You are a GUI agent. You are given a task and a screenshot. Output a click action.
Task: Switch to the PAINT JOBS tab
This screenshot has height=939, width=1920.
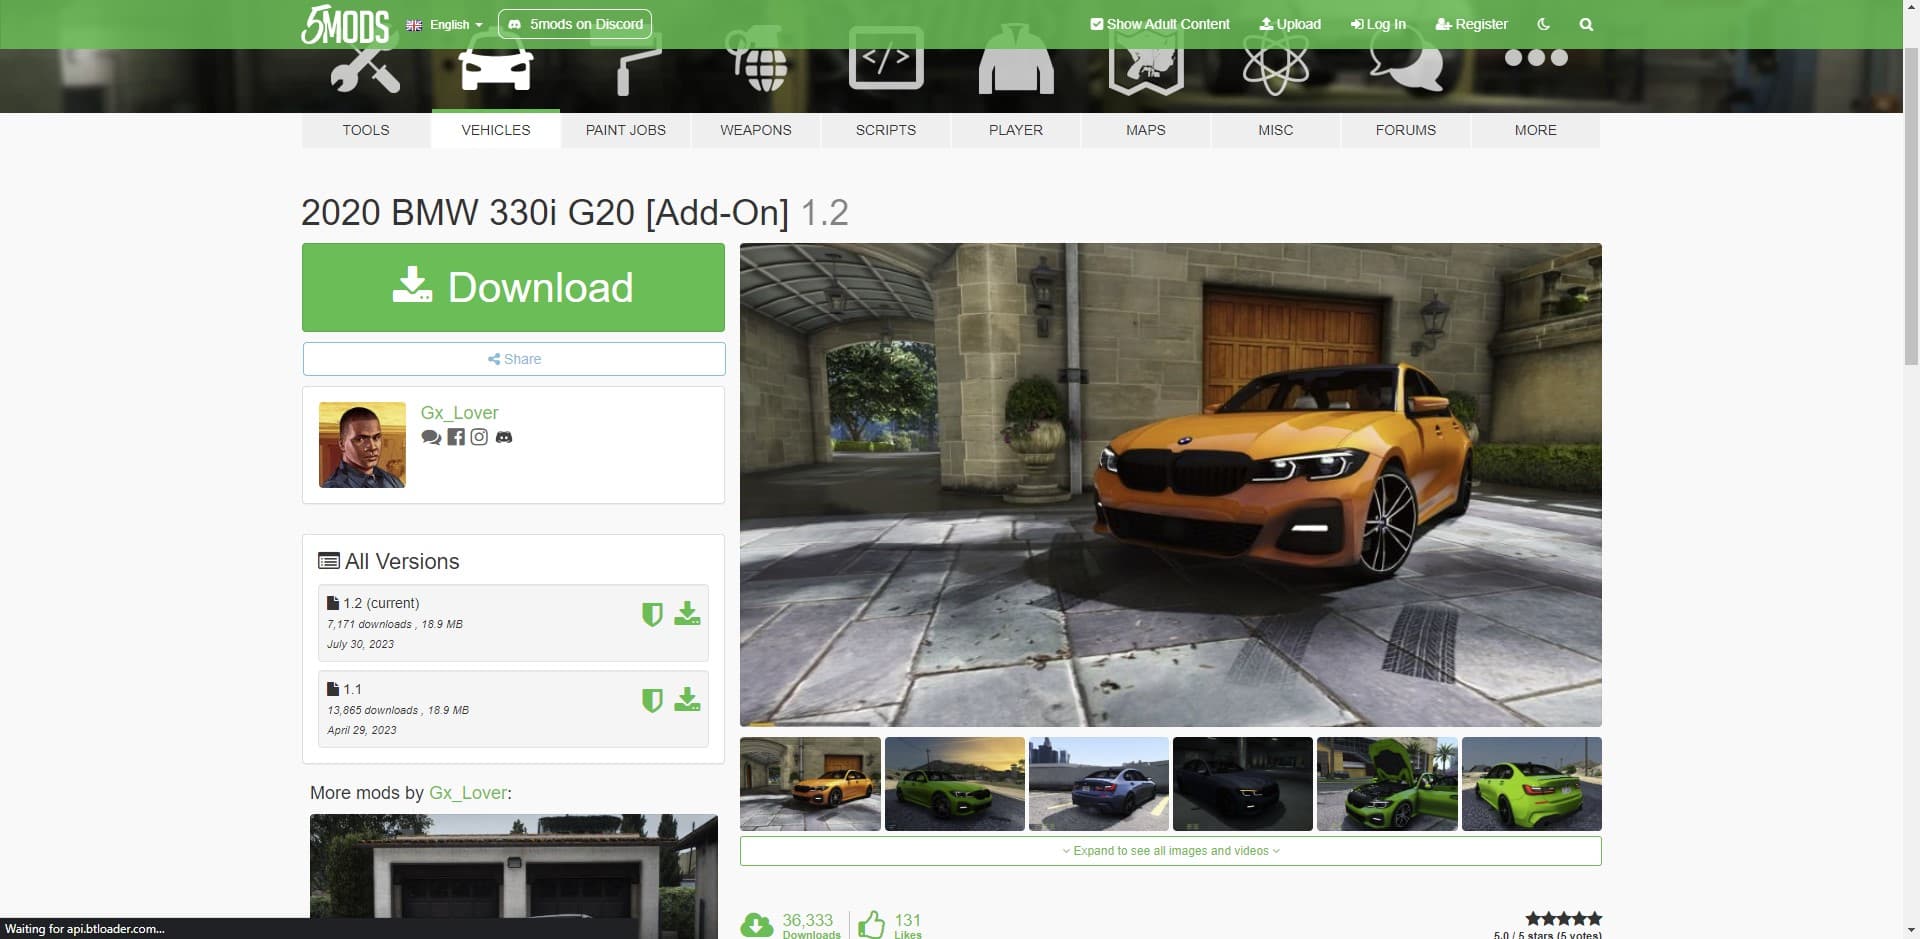click(625, 130)
